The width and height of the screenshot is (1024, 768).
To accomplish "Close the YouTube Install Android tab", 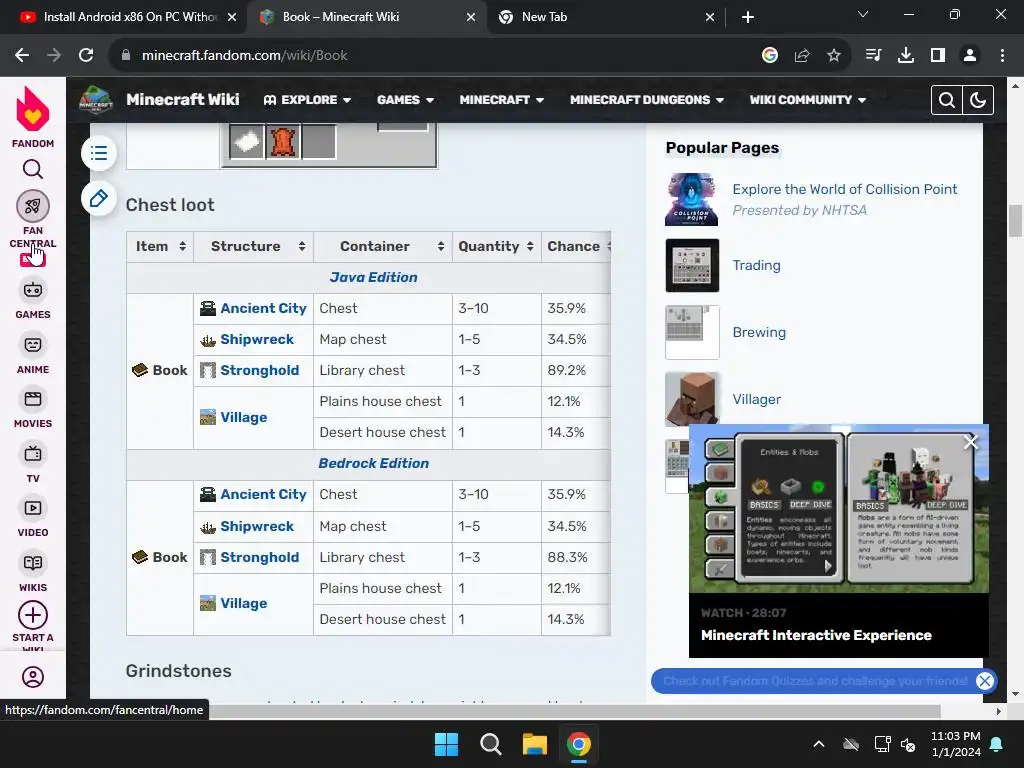I will click(x=232, y=17).
